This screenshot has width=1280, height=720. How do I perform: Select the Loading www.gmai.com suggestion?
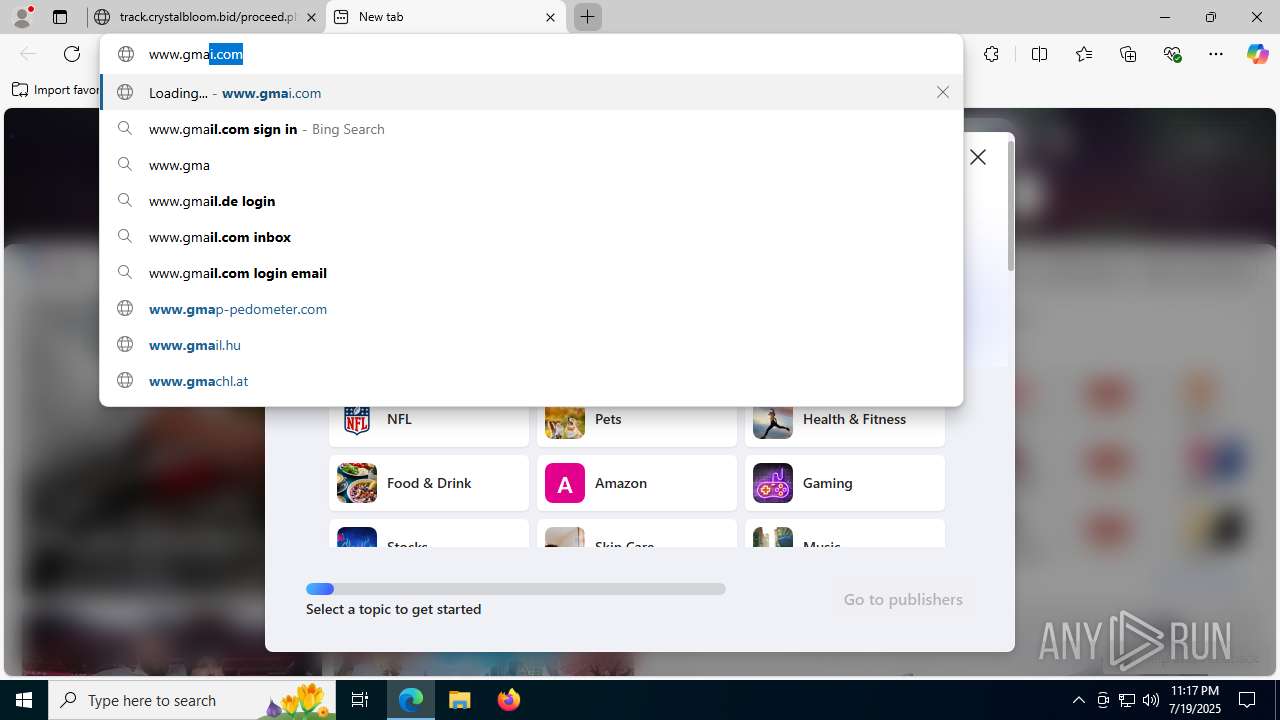531,93
